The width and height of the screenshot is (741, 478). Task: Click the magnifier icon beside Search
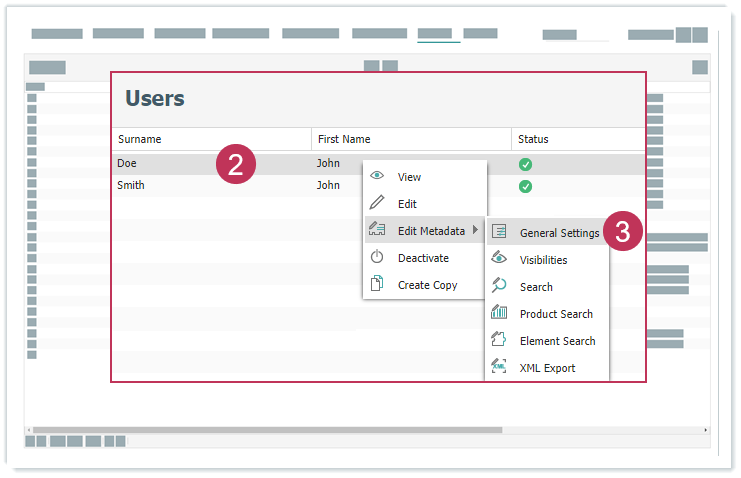pyautogui.click(x=499, y=286)
